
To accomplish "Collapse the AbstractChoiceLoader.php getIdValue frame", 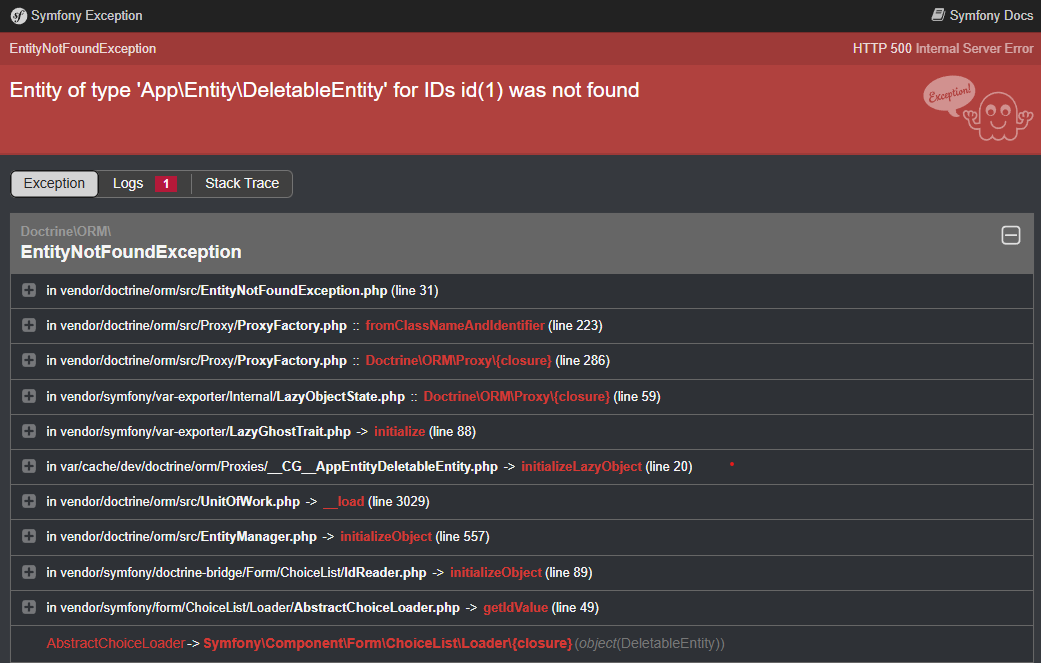I will [x=29, y=608].
